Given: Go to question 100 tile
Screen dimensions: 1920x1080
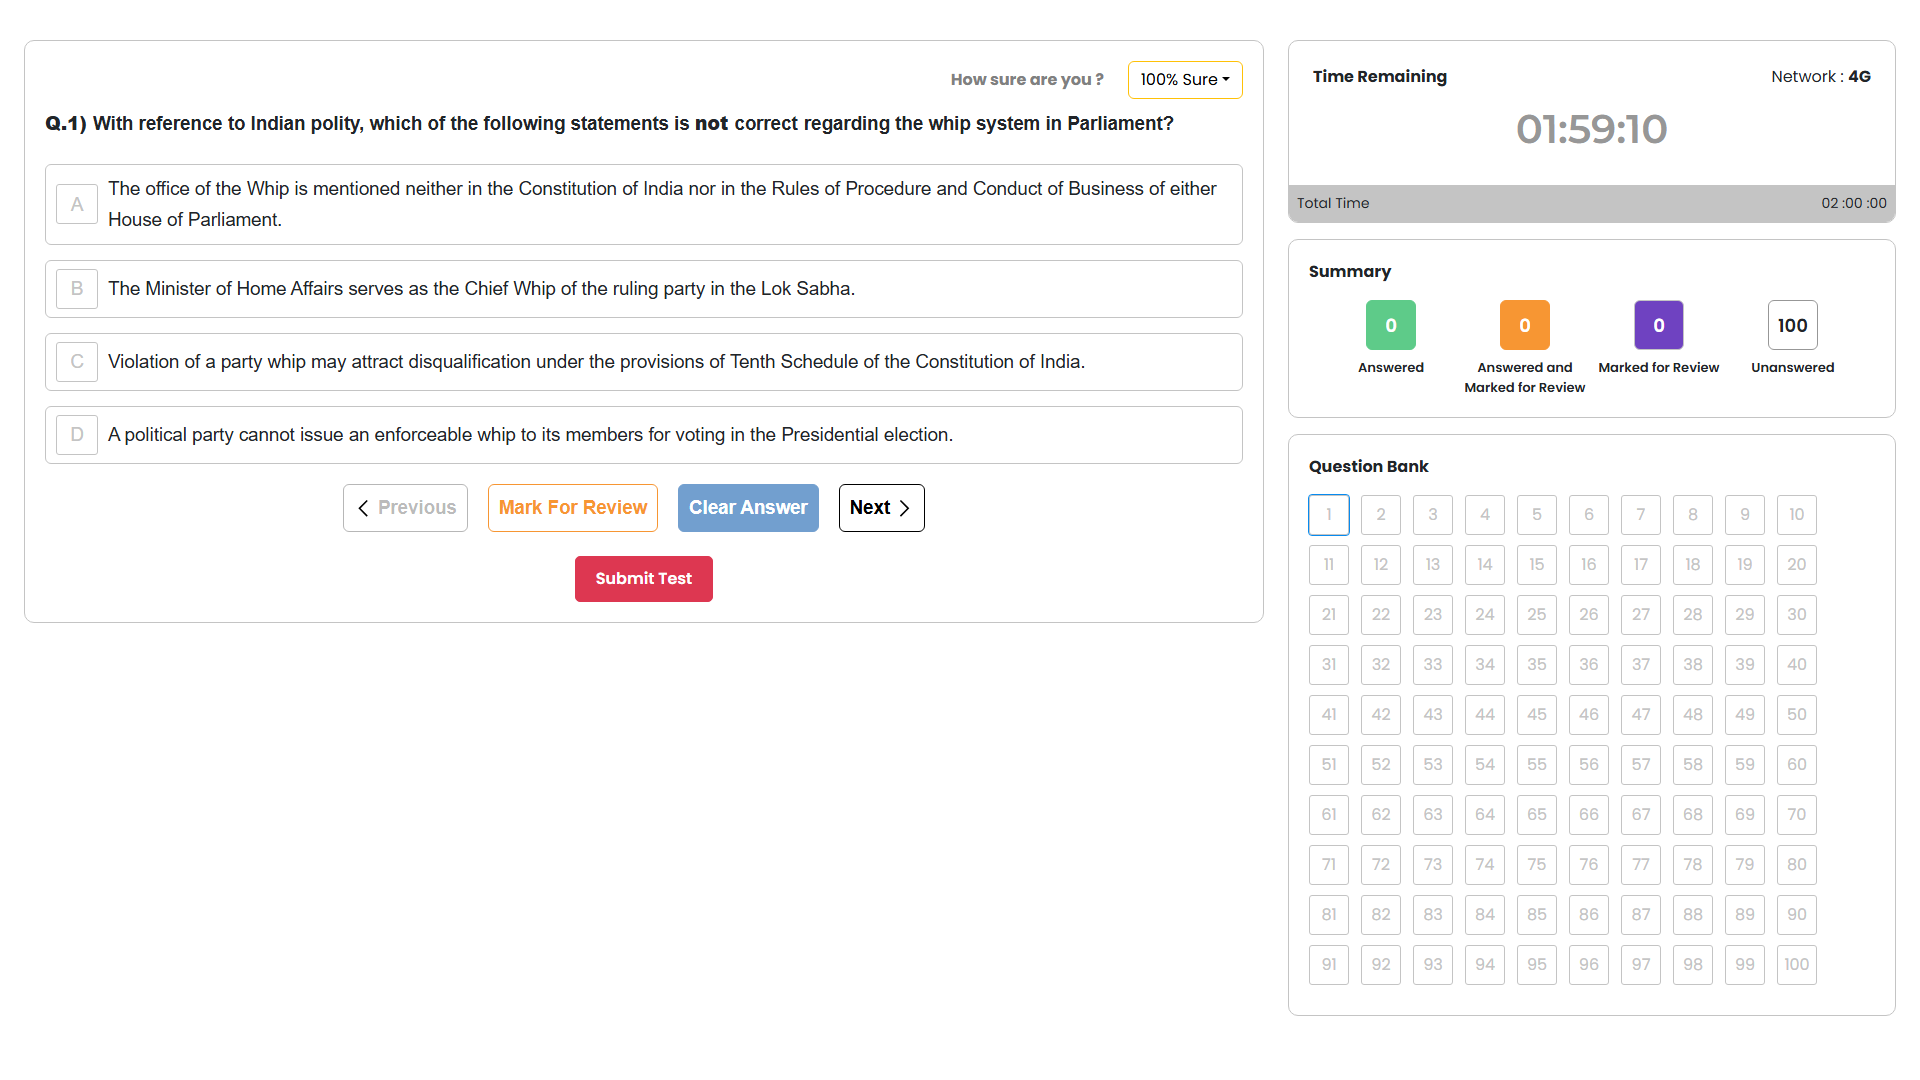Looking at the screenshot, I should click(x=1796, y=965).
